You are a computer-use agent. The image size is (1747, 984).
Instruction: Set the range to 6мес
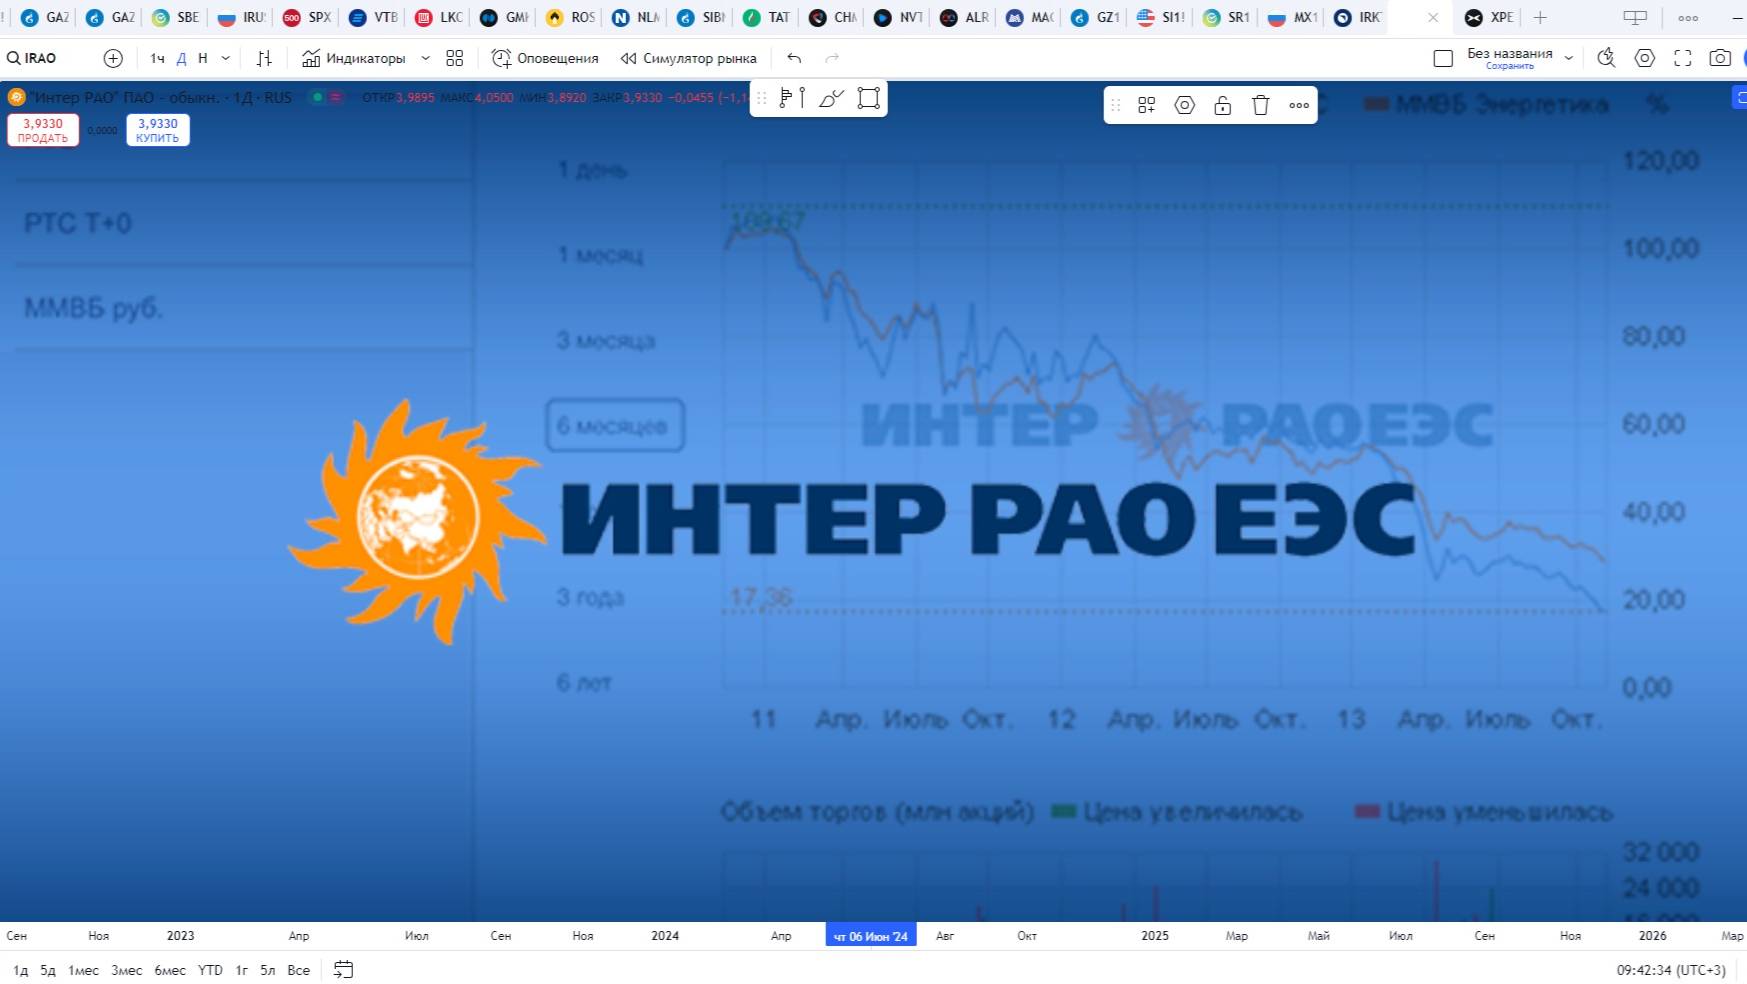[x=170, y=970]
